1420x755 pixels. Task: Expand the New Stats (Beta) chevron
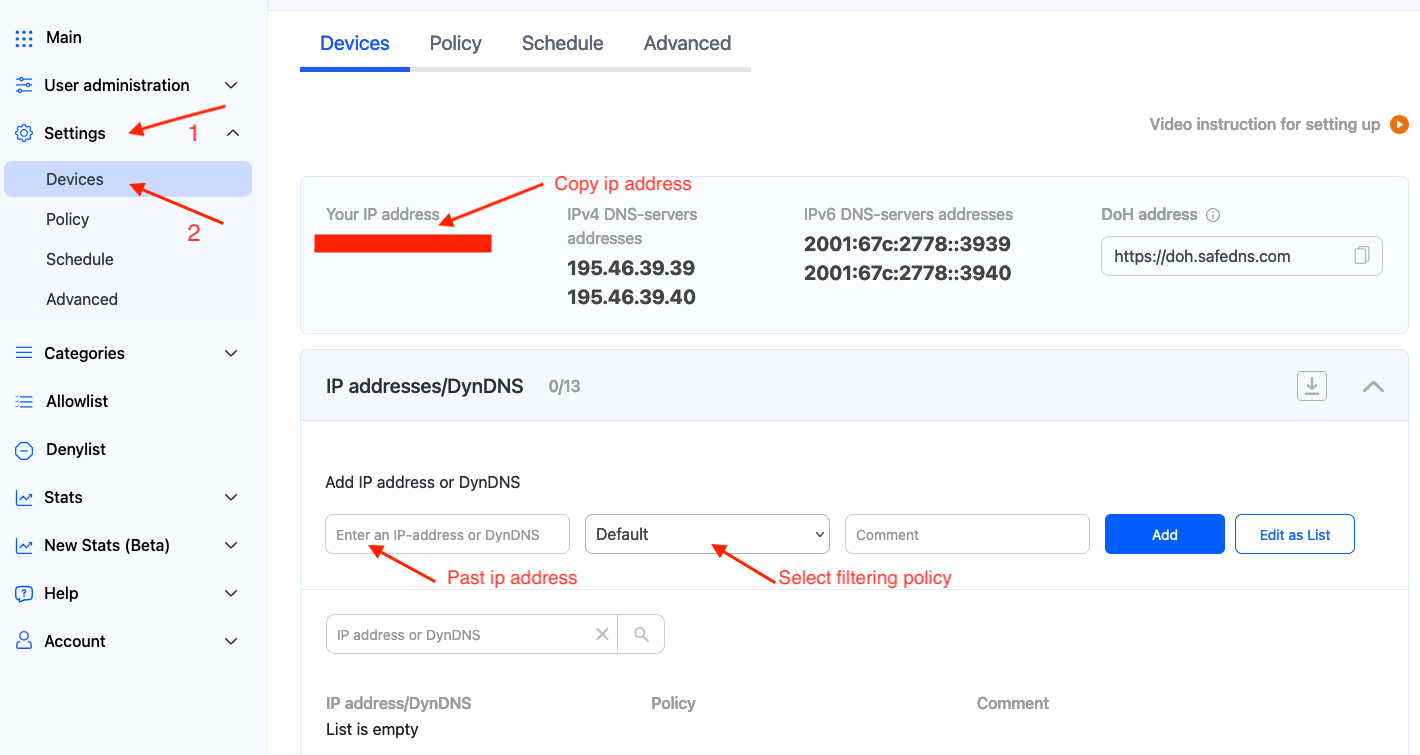(231, 545)
